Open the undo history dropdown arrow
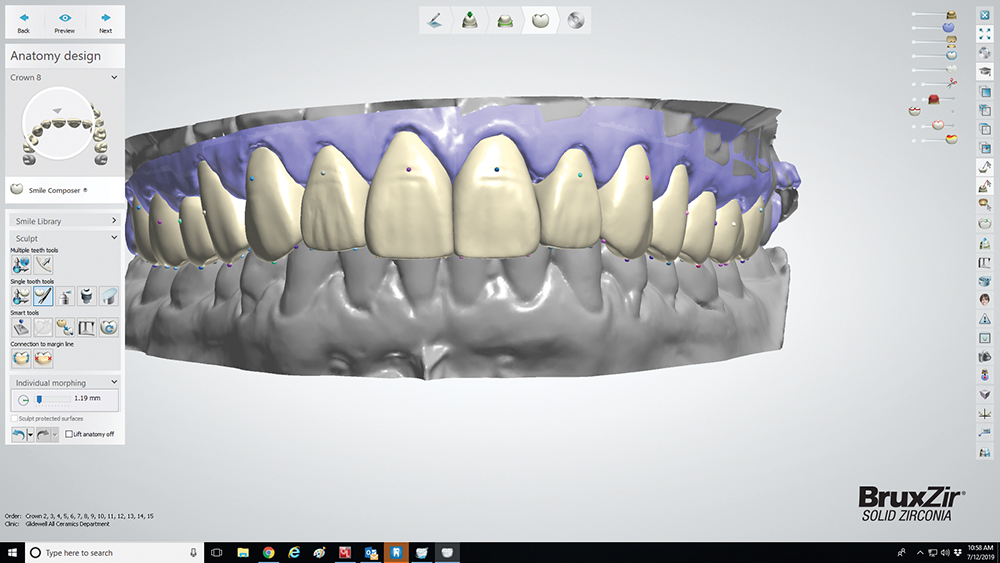Screen dimensions: 1000x563 pos(31,435)
